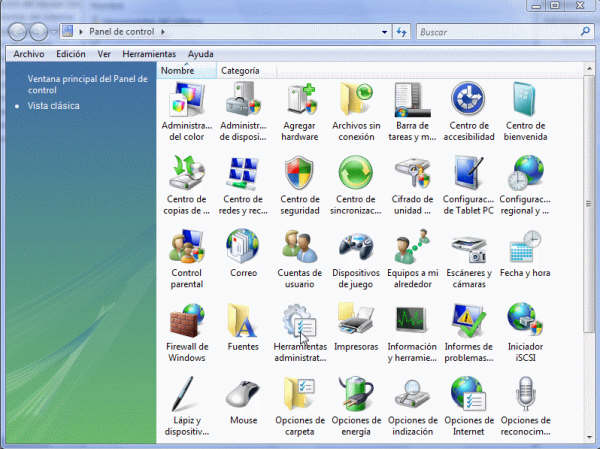Open Configuración de Tablet PC
The width and height of the screenshot is (600, 449).
469,185
